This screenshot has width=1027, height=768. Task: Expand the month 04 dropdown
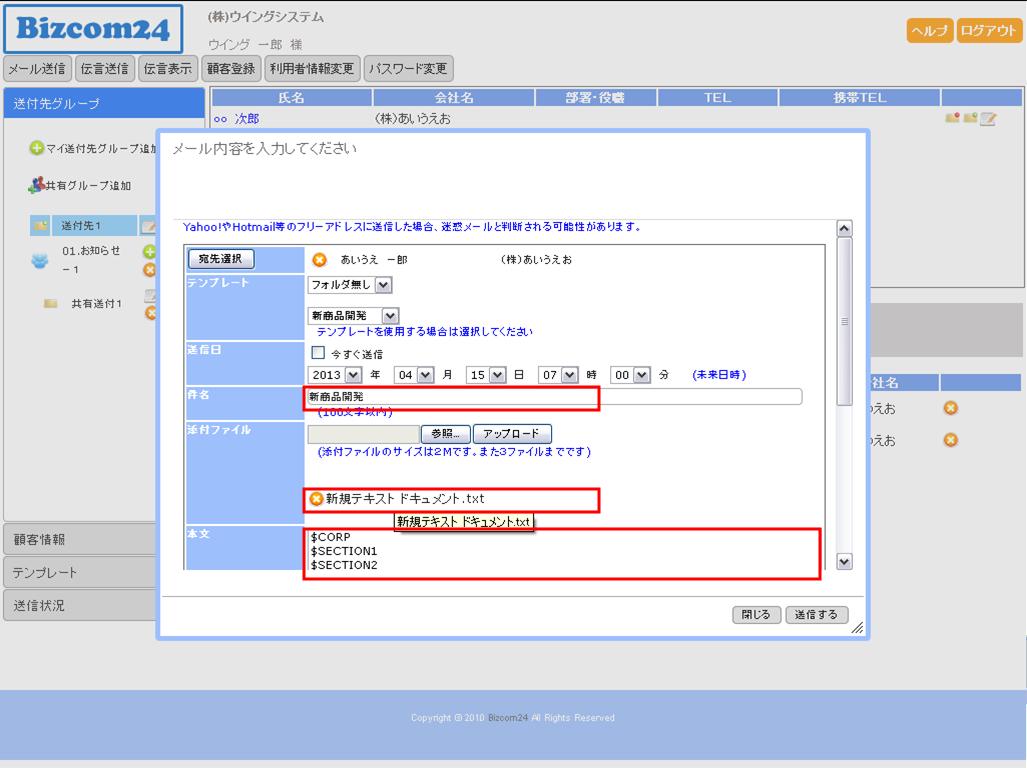(425, 375)
